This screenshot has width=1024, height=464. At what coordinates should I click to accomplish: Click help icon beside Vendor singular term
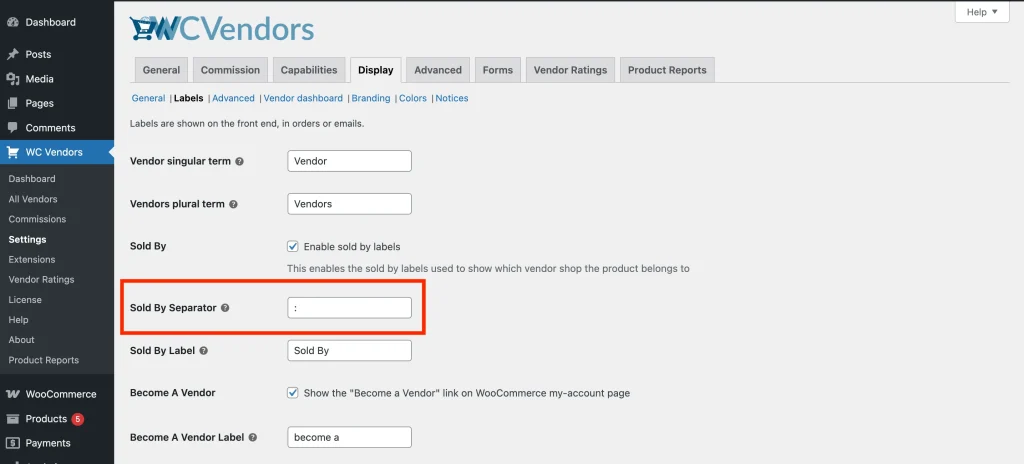[x=239, y=161]
